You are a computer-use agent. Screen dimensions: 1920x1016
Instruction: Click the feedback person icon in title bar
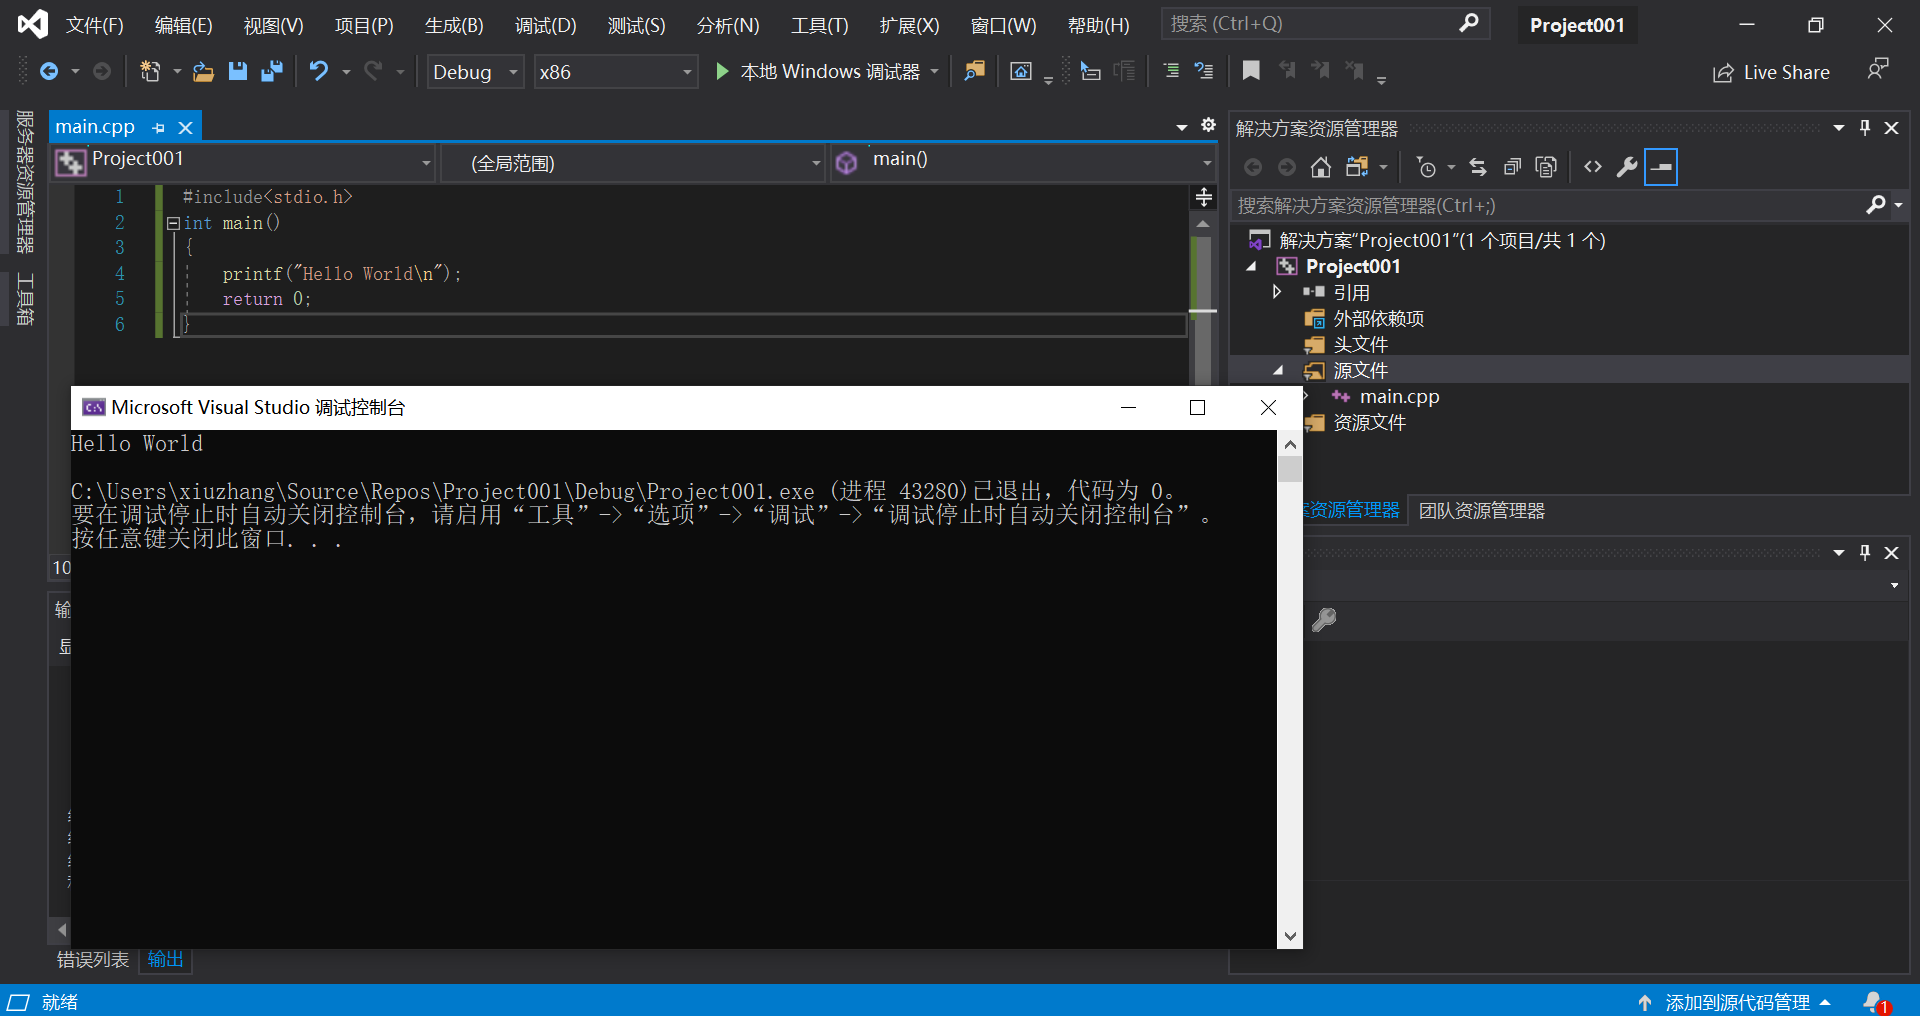coord(1878,69)
